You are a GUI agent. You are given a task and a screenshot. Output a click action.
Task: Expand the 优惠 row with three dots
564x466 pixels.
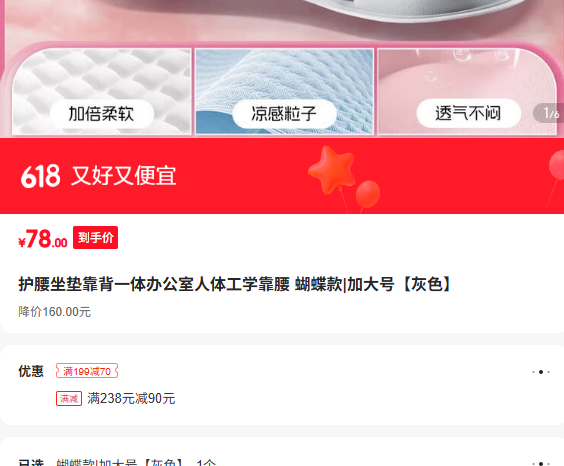(541, 372)
